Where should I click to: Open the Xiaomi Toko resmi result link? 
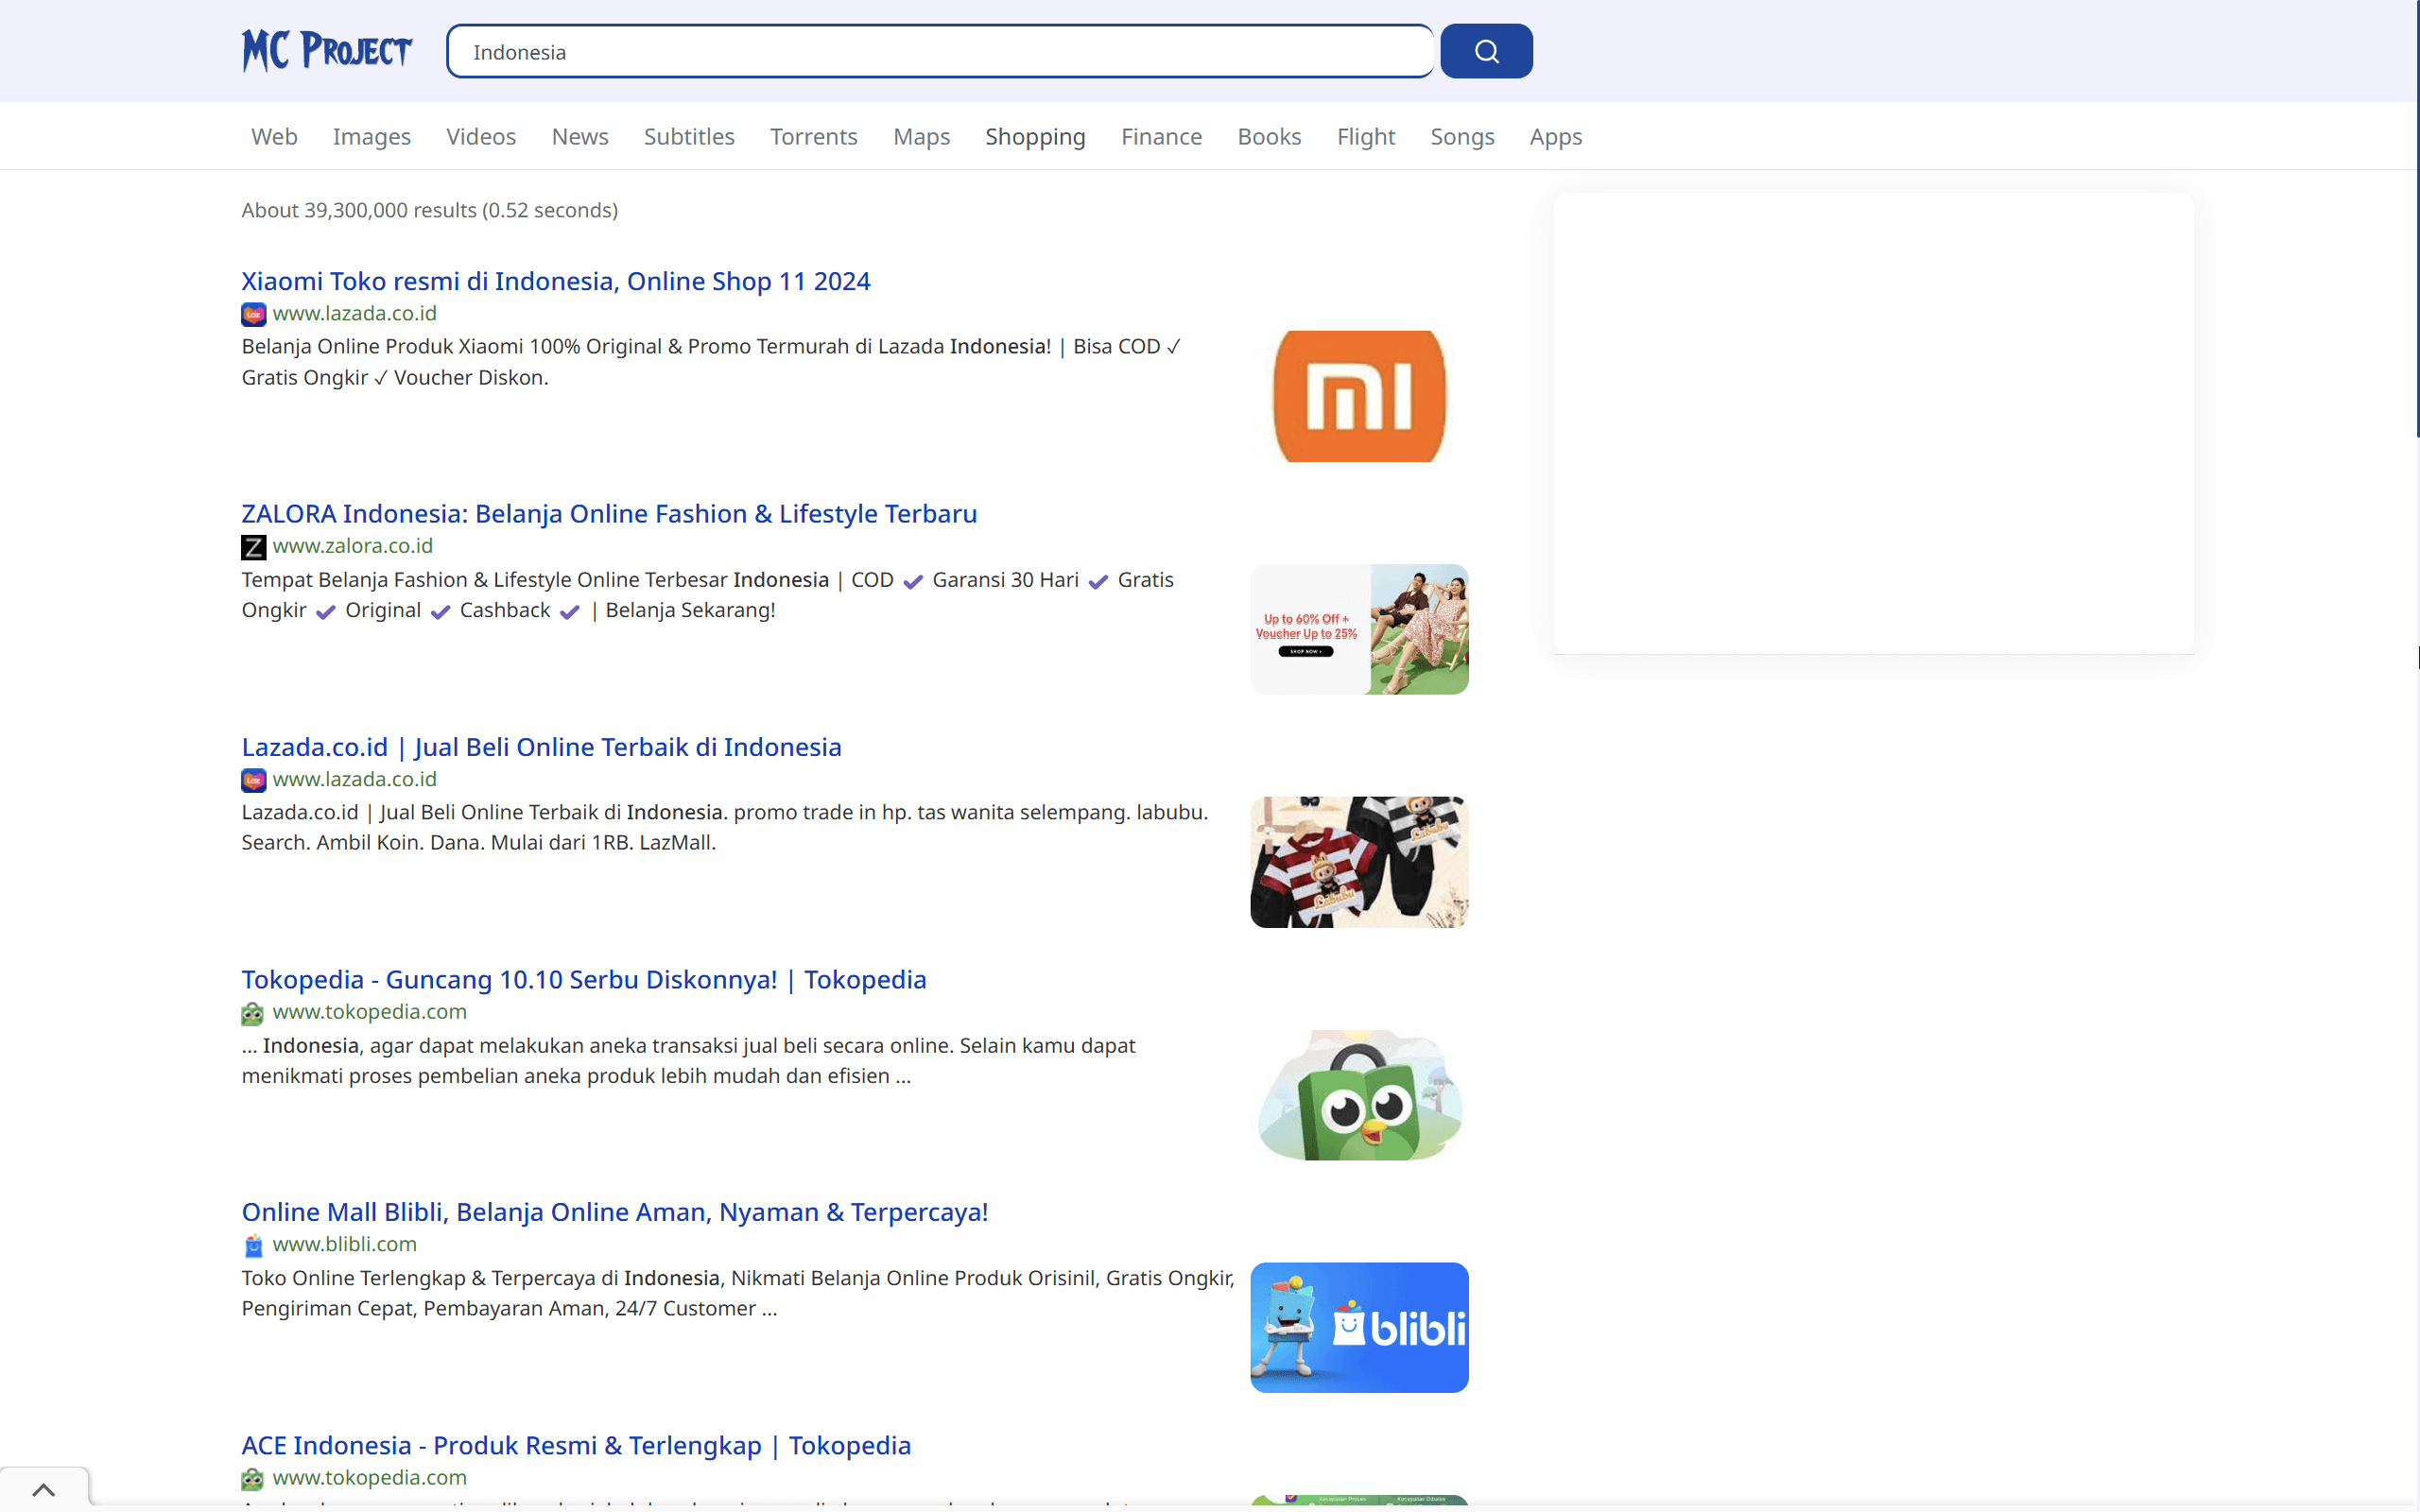pyautogui.click(x=555, y=281)
